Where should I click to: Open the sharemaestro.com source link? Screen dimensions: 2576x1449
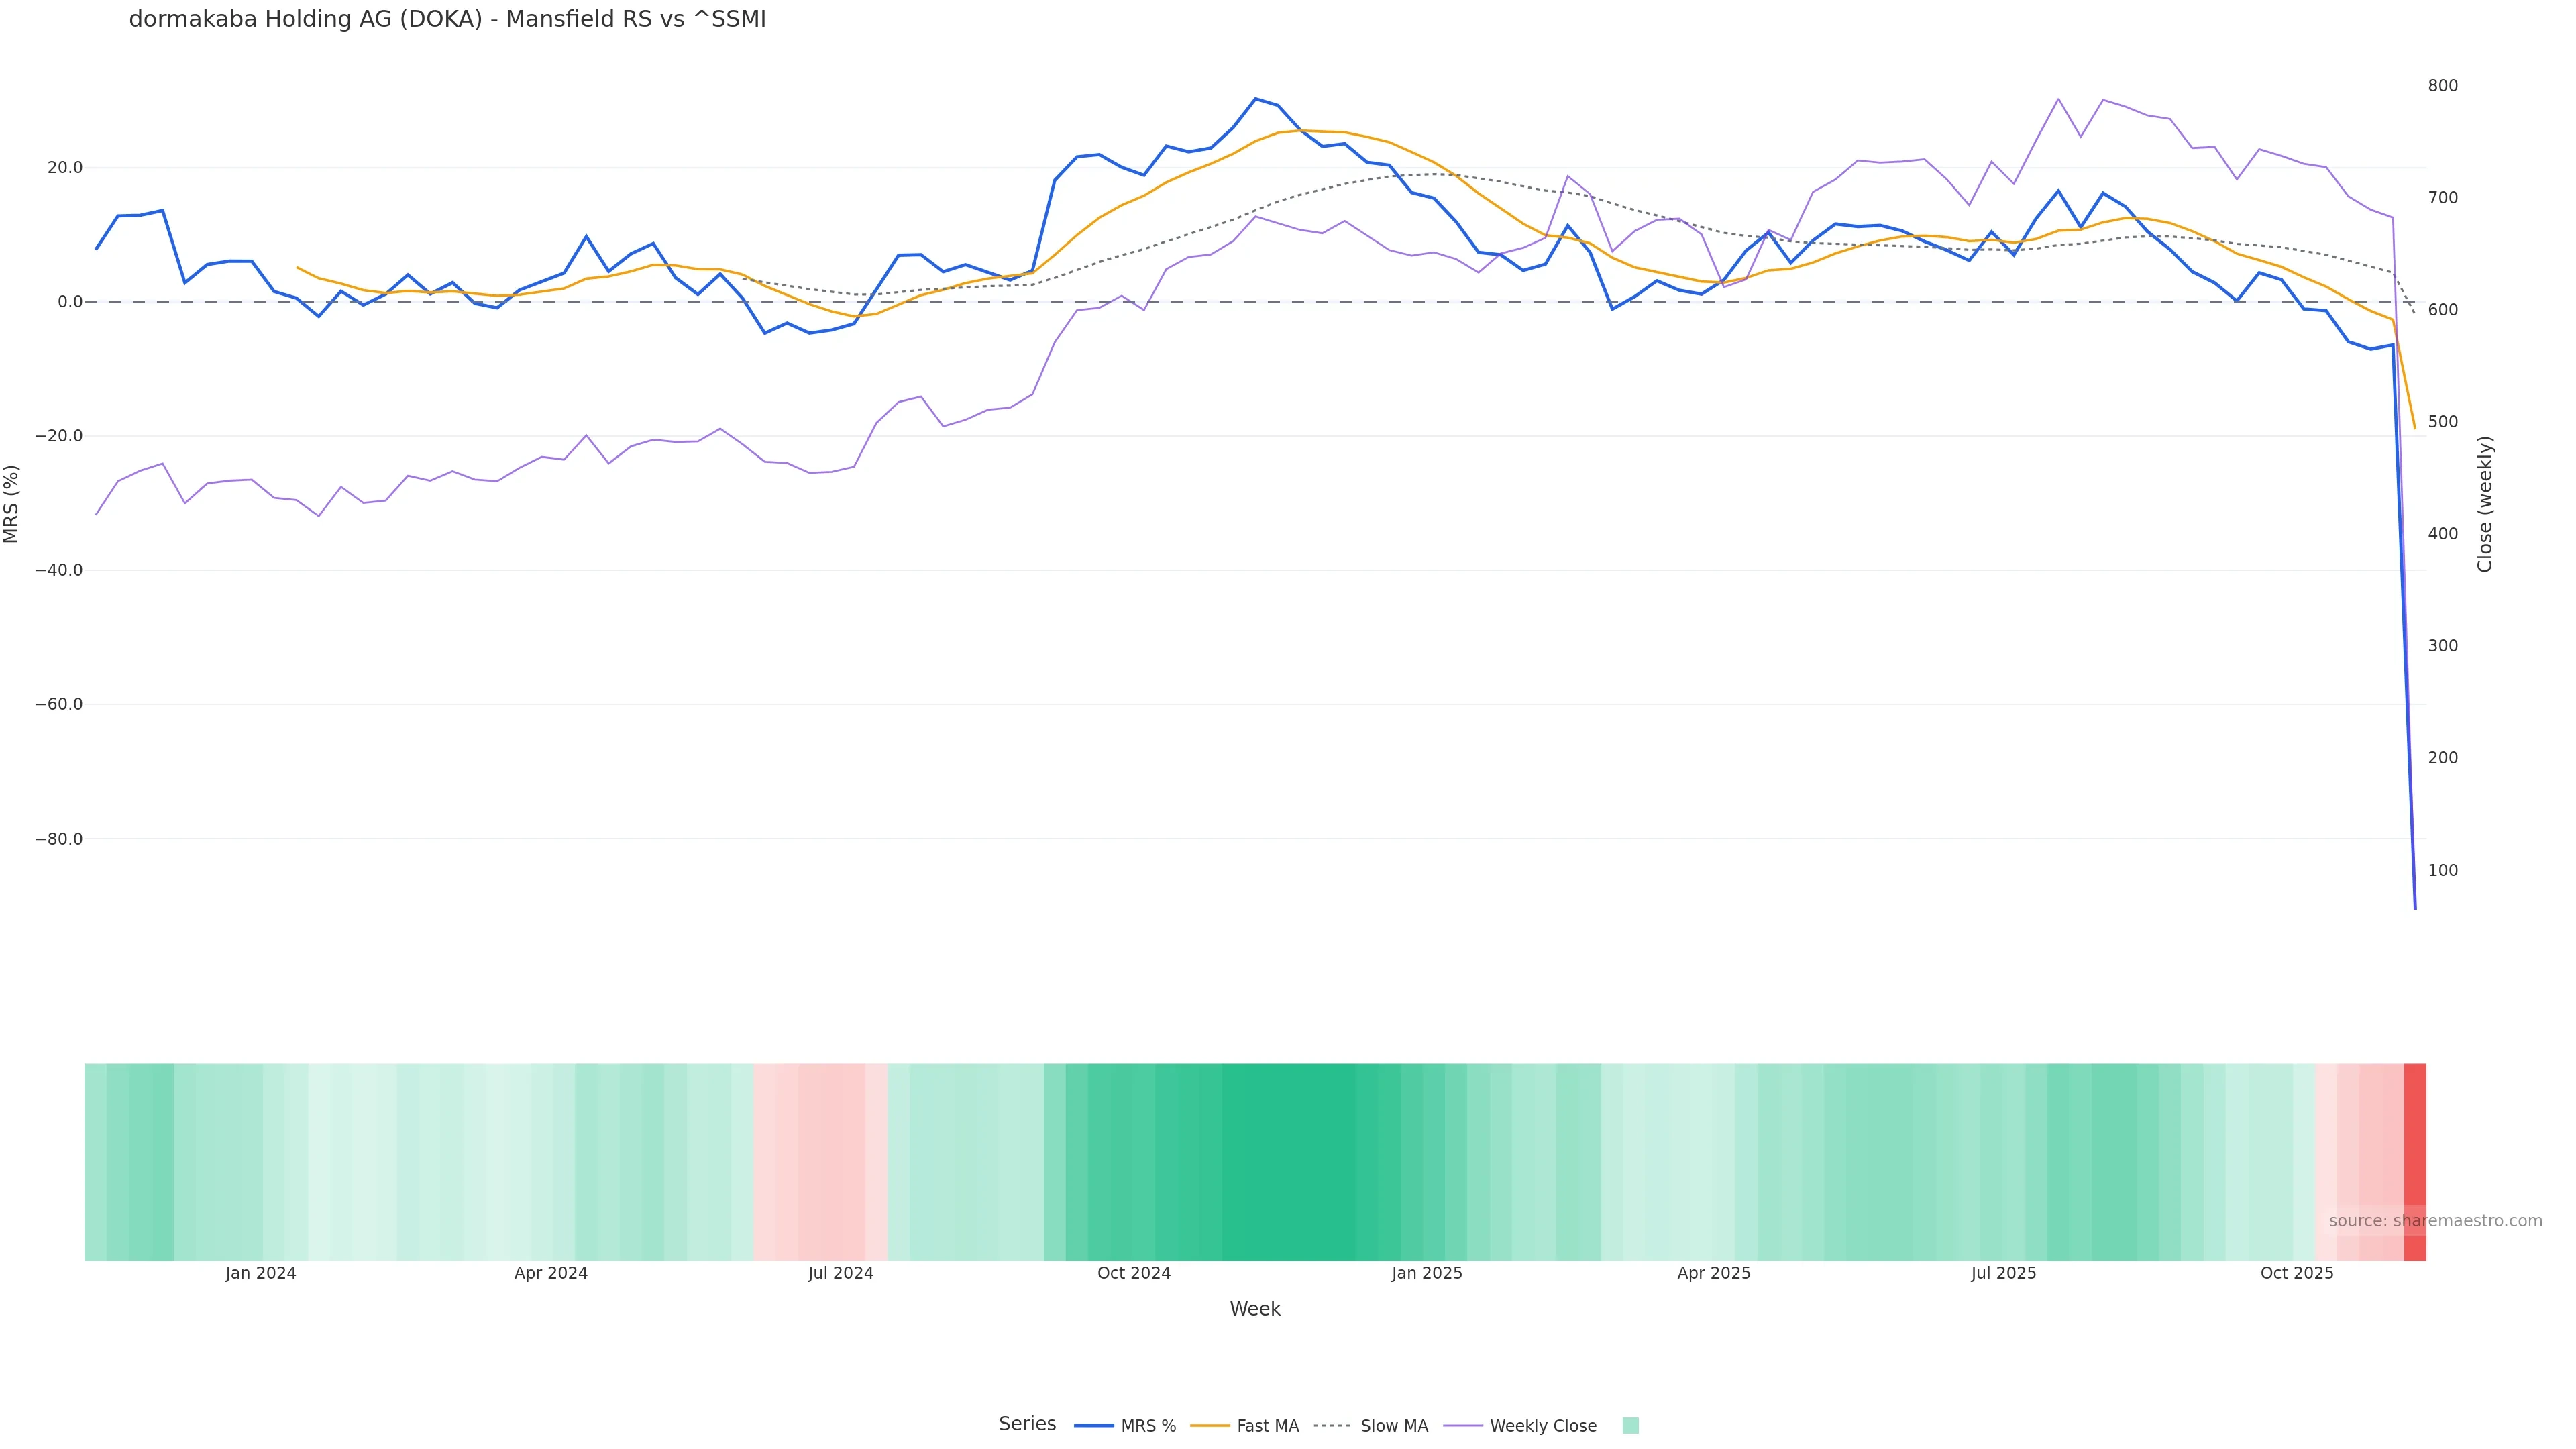[x=2435, y=1221]
